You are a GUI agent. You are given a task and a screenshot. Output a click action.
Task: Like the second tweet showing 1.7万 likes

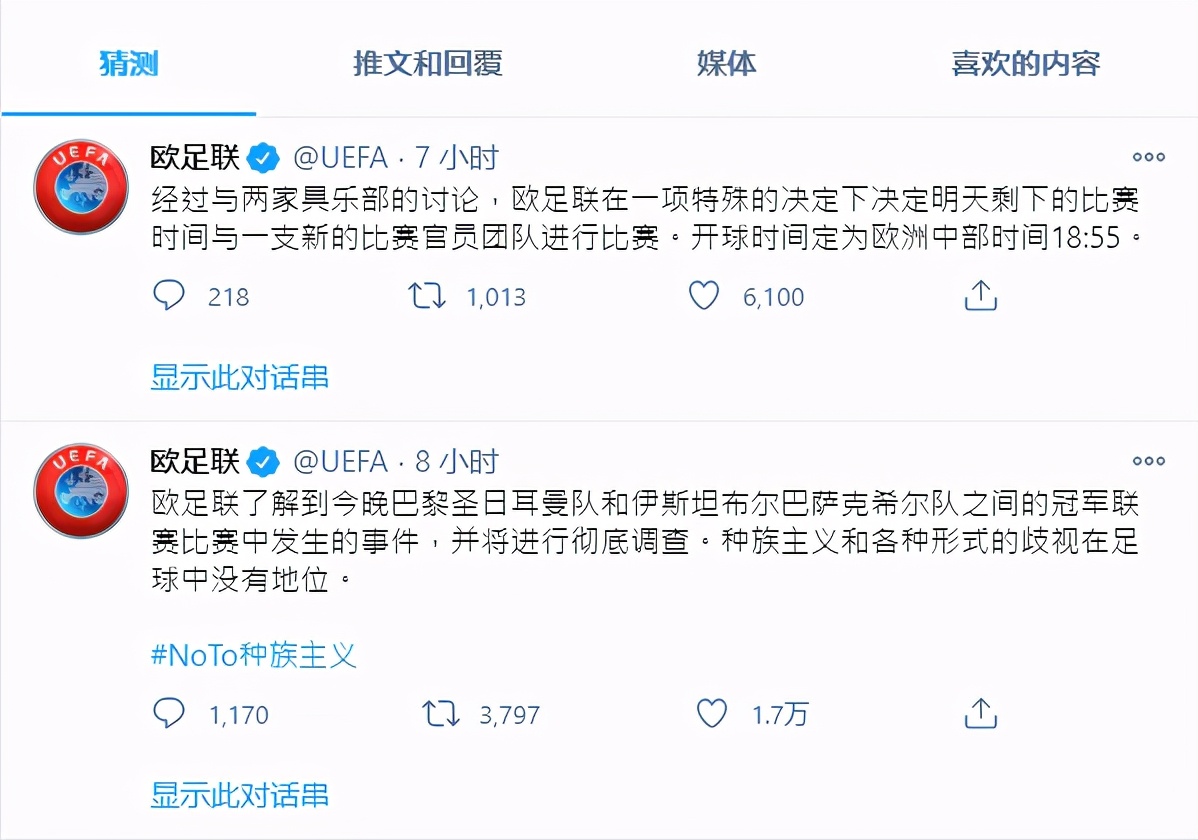(712, 714)
